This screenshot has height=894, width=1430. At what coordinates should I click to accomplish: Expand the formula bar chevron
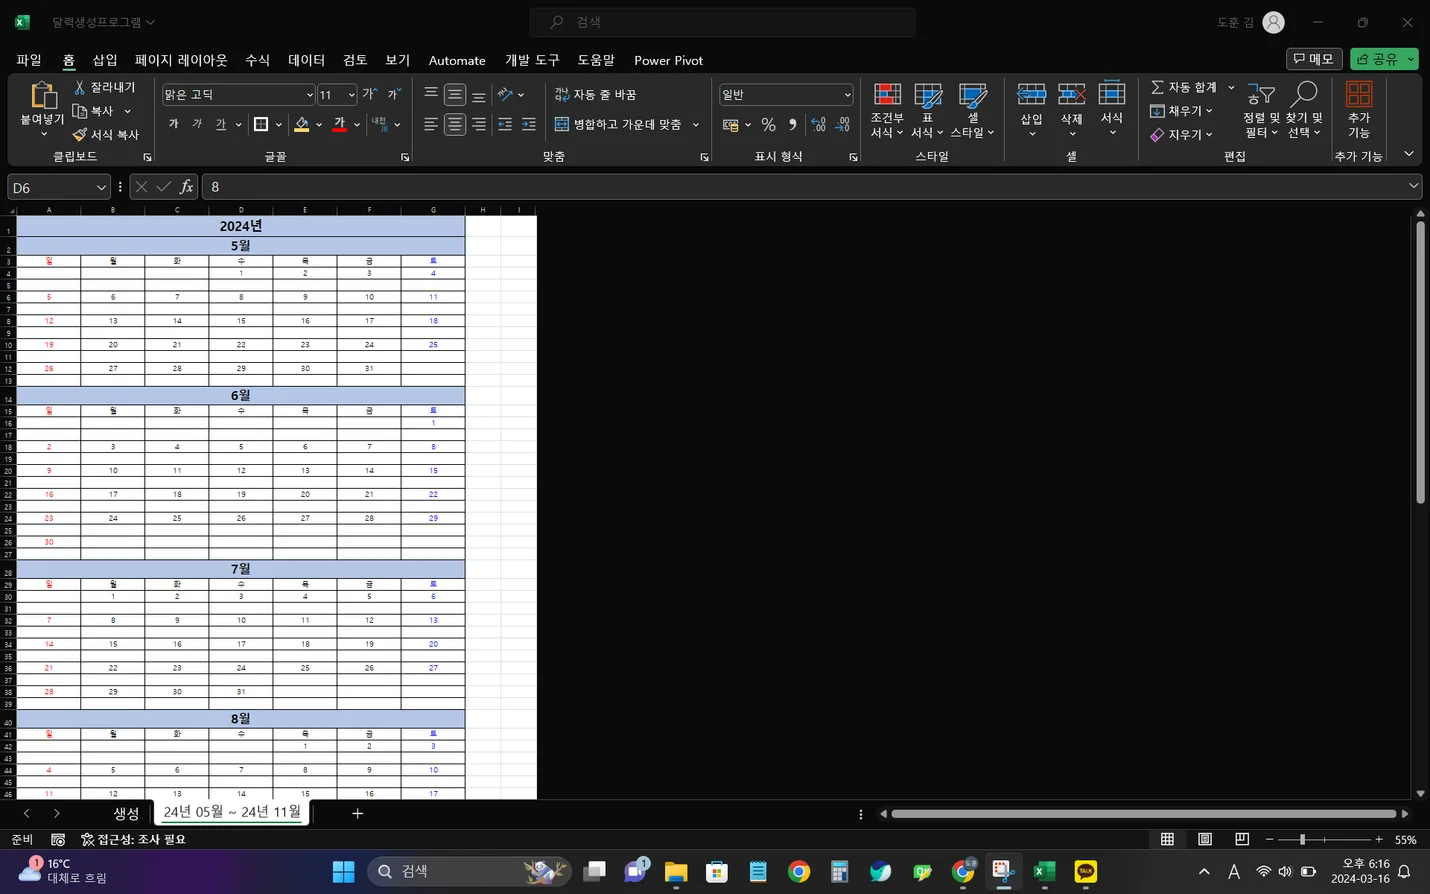(x=1413, y=186)
